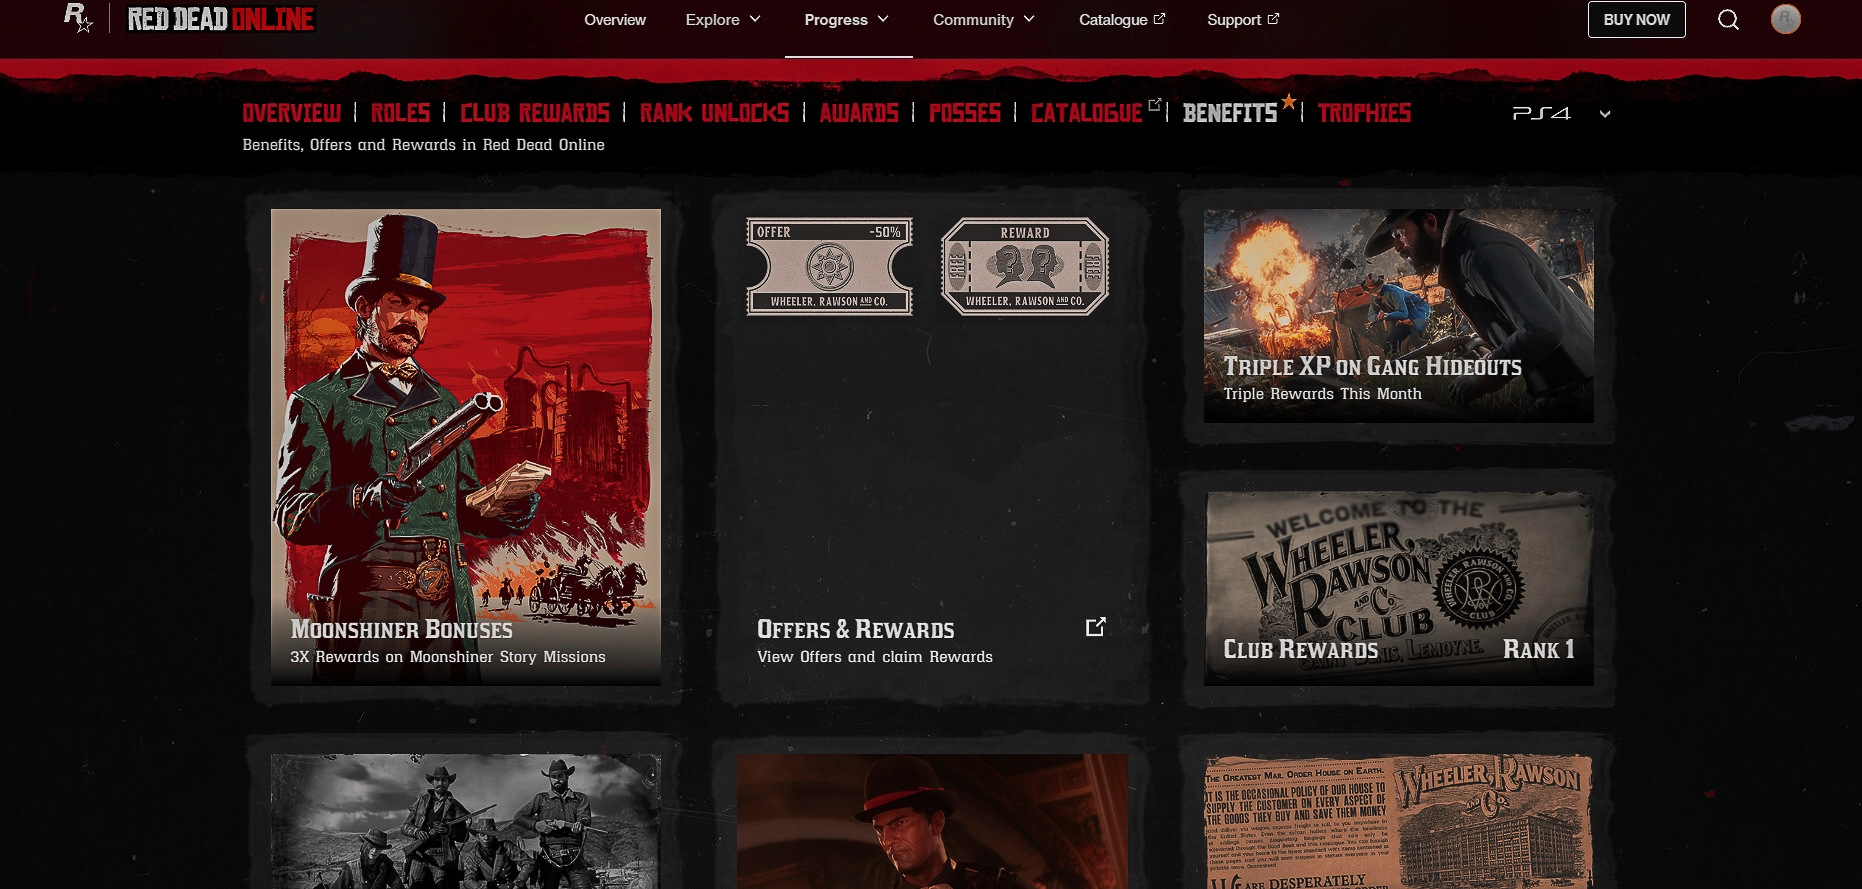Switch to the Rank Unlocks tab

point(715,113)
